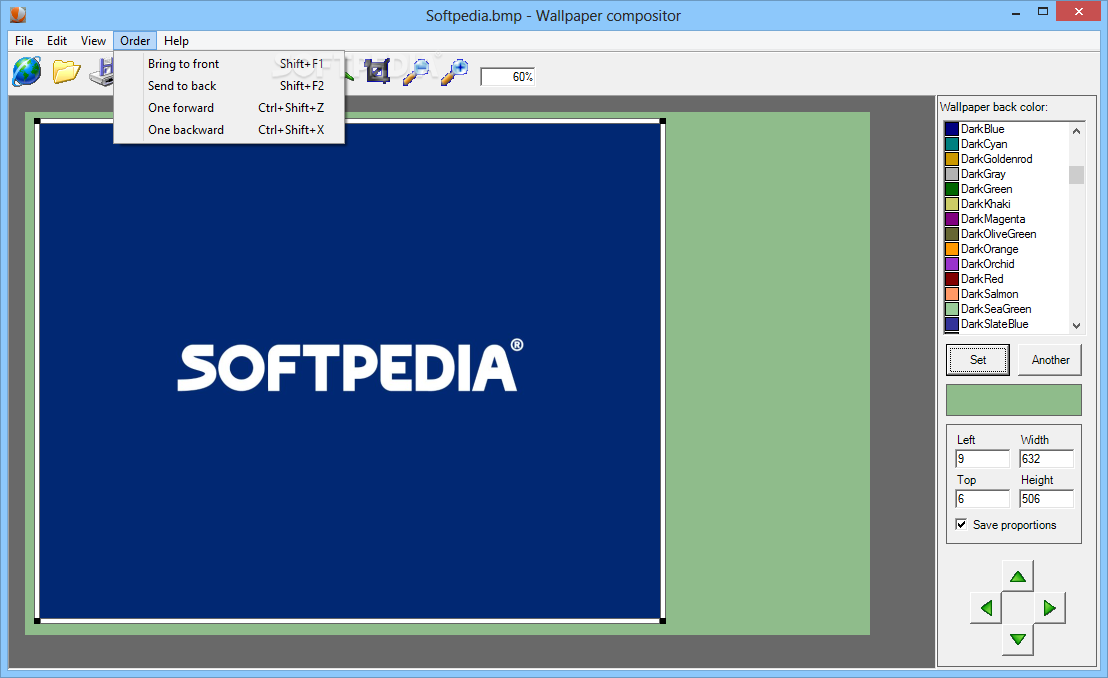This screenshot has width=1108, height=678.
Task: Pick DarkKhaki in color list
Action: tap(1006, 204)
